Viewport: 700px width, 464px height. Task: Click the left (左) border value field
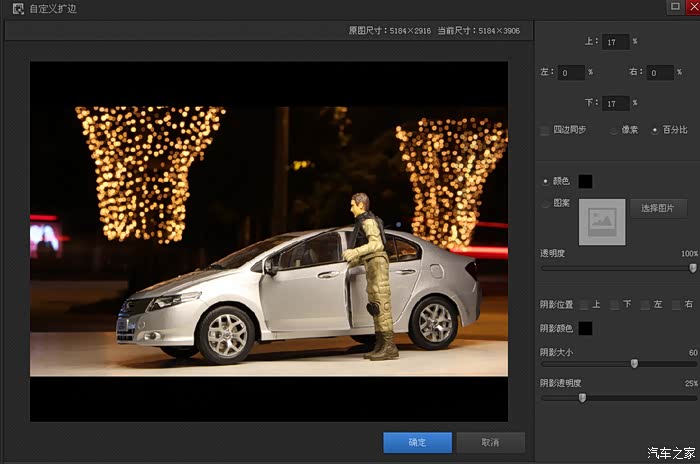(x=571, y=73)
